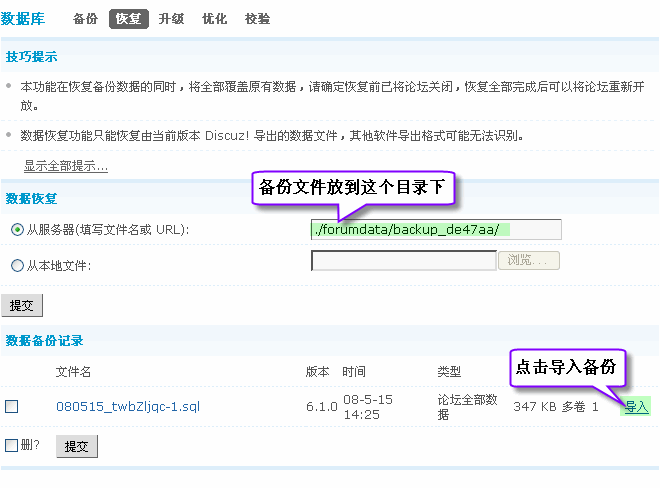Image resolution: width=660 pixels, height=488 pixels.
Task: Open the 080515_twbZljqc-1.sql file link
Action: click(x=128, y=407)
